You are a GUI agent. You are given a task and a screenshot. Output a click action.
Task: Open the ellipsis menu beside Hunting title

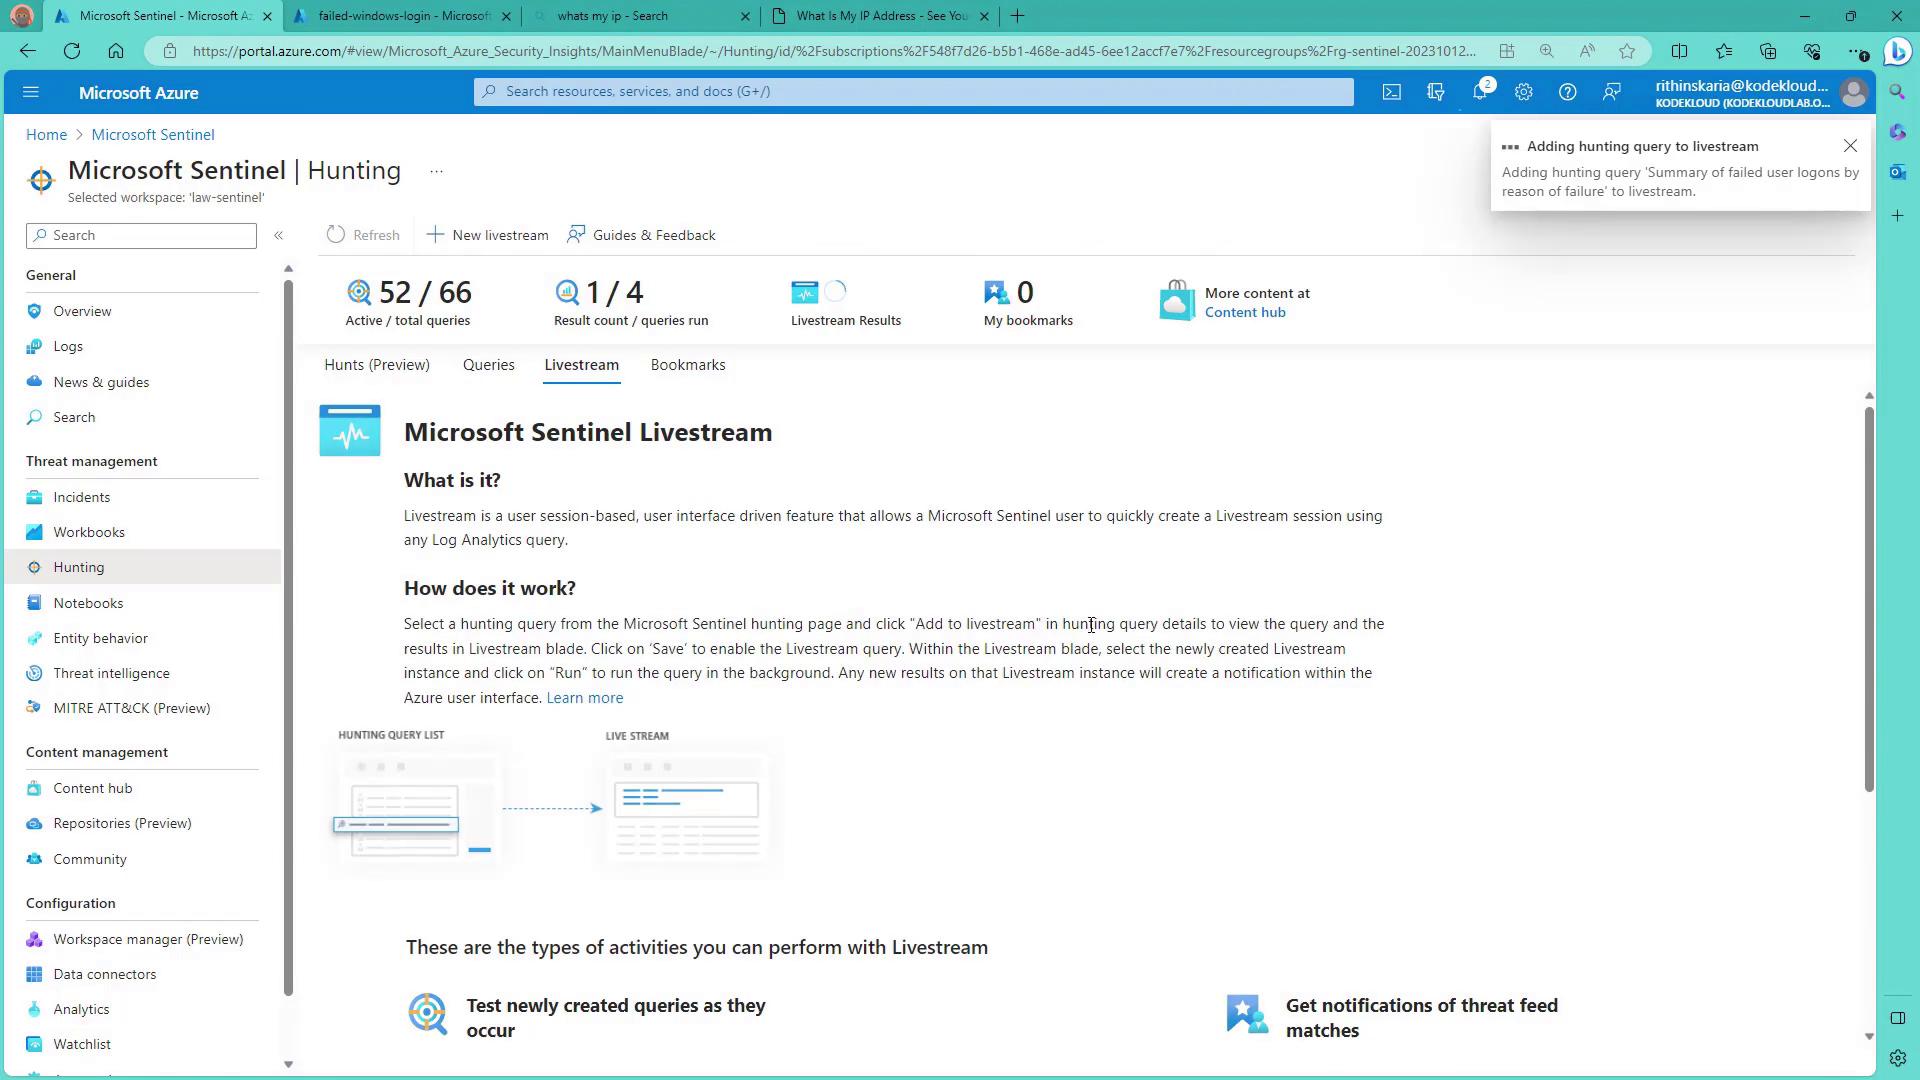pos(436,172)
